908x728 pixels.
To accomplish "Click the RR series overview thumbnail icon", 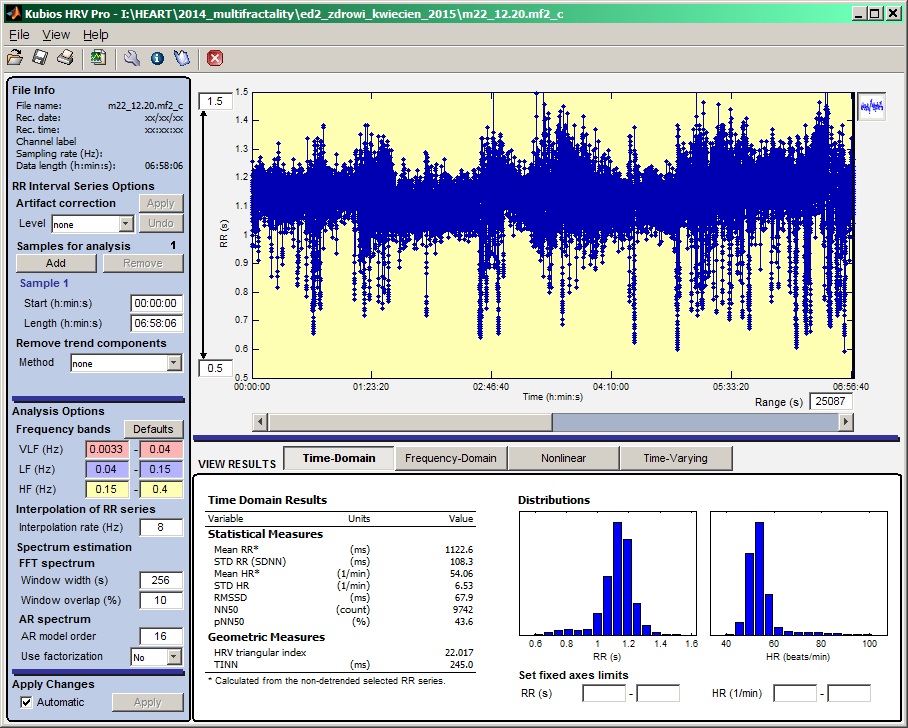I will coord(872,106).
